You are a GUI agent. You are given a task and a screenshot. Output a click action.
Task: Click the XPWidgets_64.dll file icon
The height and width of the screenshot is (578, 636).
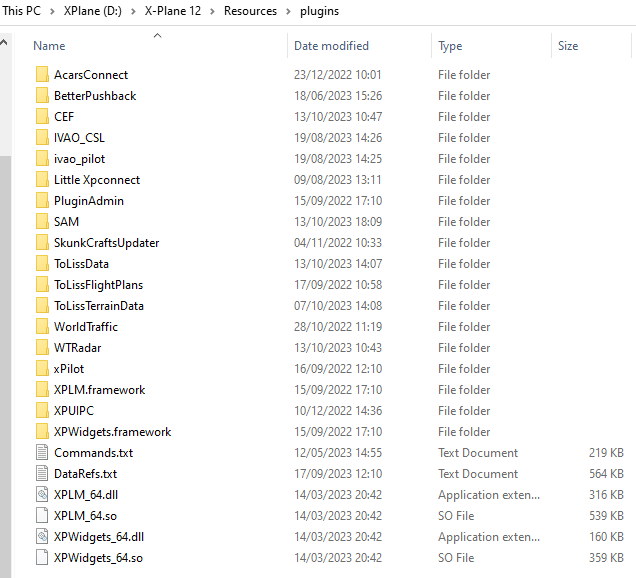click(x=42, y=537)
